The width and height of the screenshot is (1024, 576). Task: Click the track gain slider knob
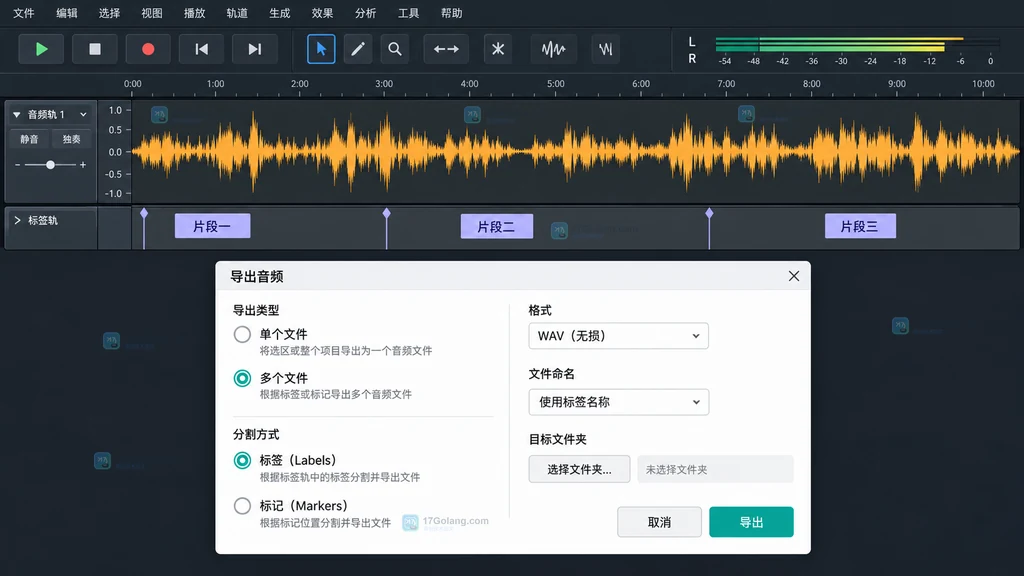(50, 165)
